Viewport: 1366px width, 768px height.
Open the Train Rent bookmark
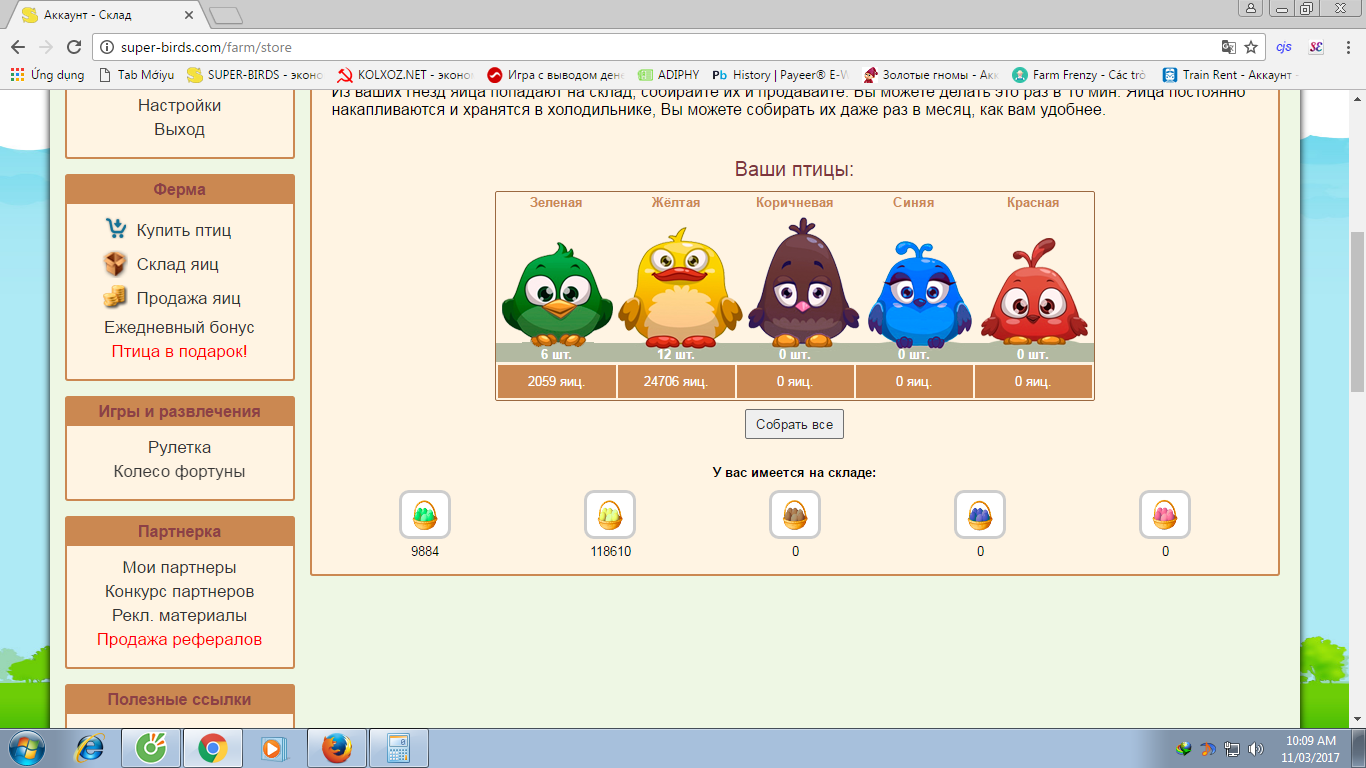click(1229, 75)
